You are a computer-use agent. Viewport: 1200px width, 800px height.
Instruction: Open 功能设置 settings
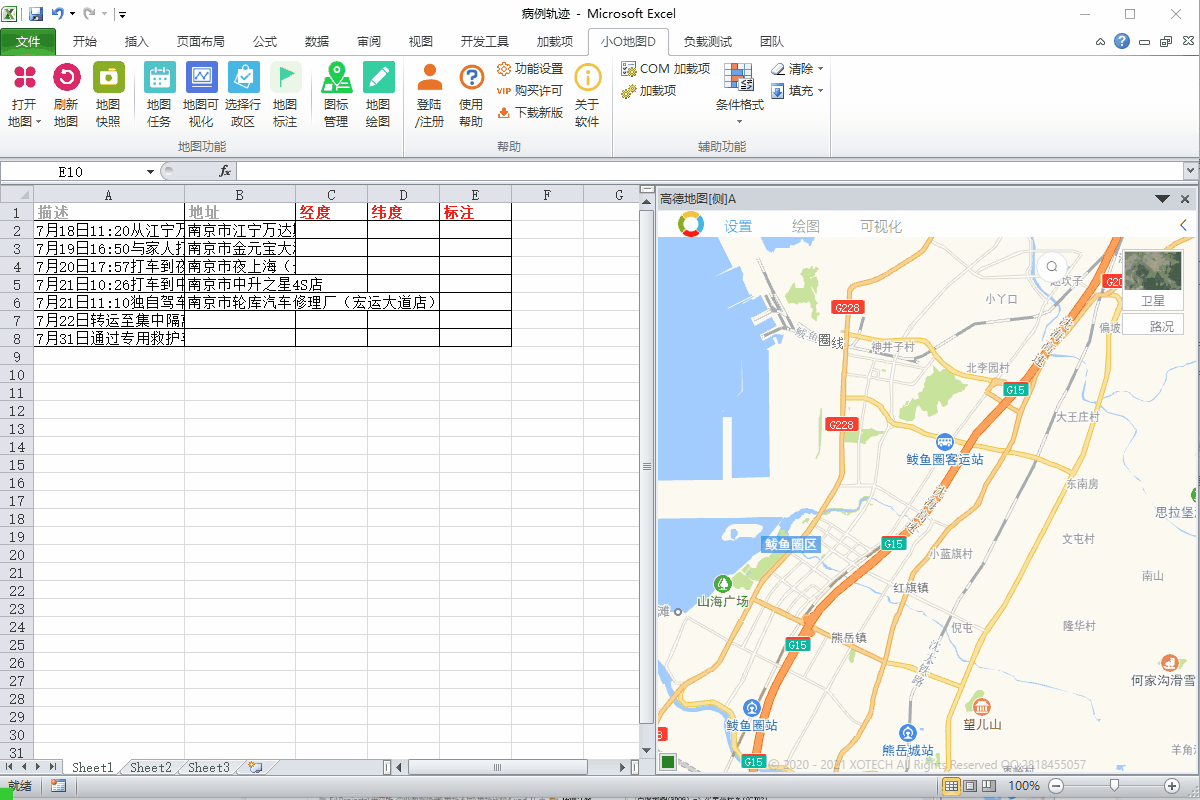coord(530,69)
